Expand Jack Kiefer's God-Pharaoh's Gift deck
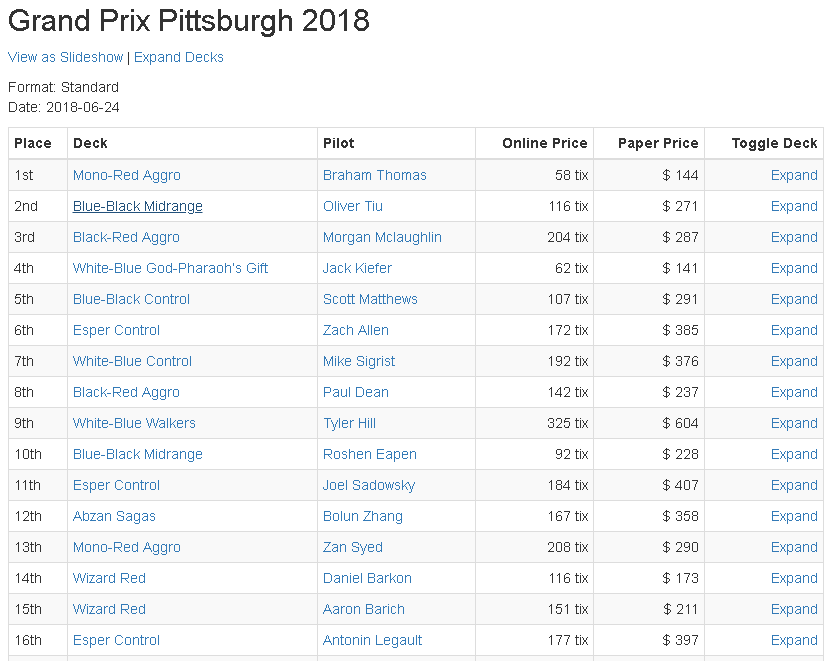Image resolution: width=832 pixels, height=661 pixels. tap(794, 268)
